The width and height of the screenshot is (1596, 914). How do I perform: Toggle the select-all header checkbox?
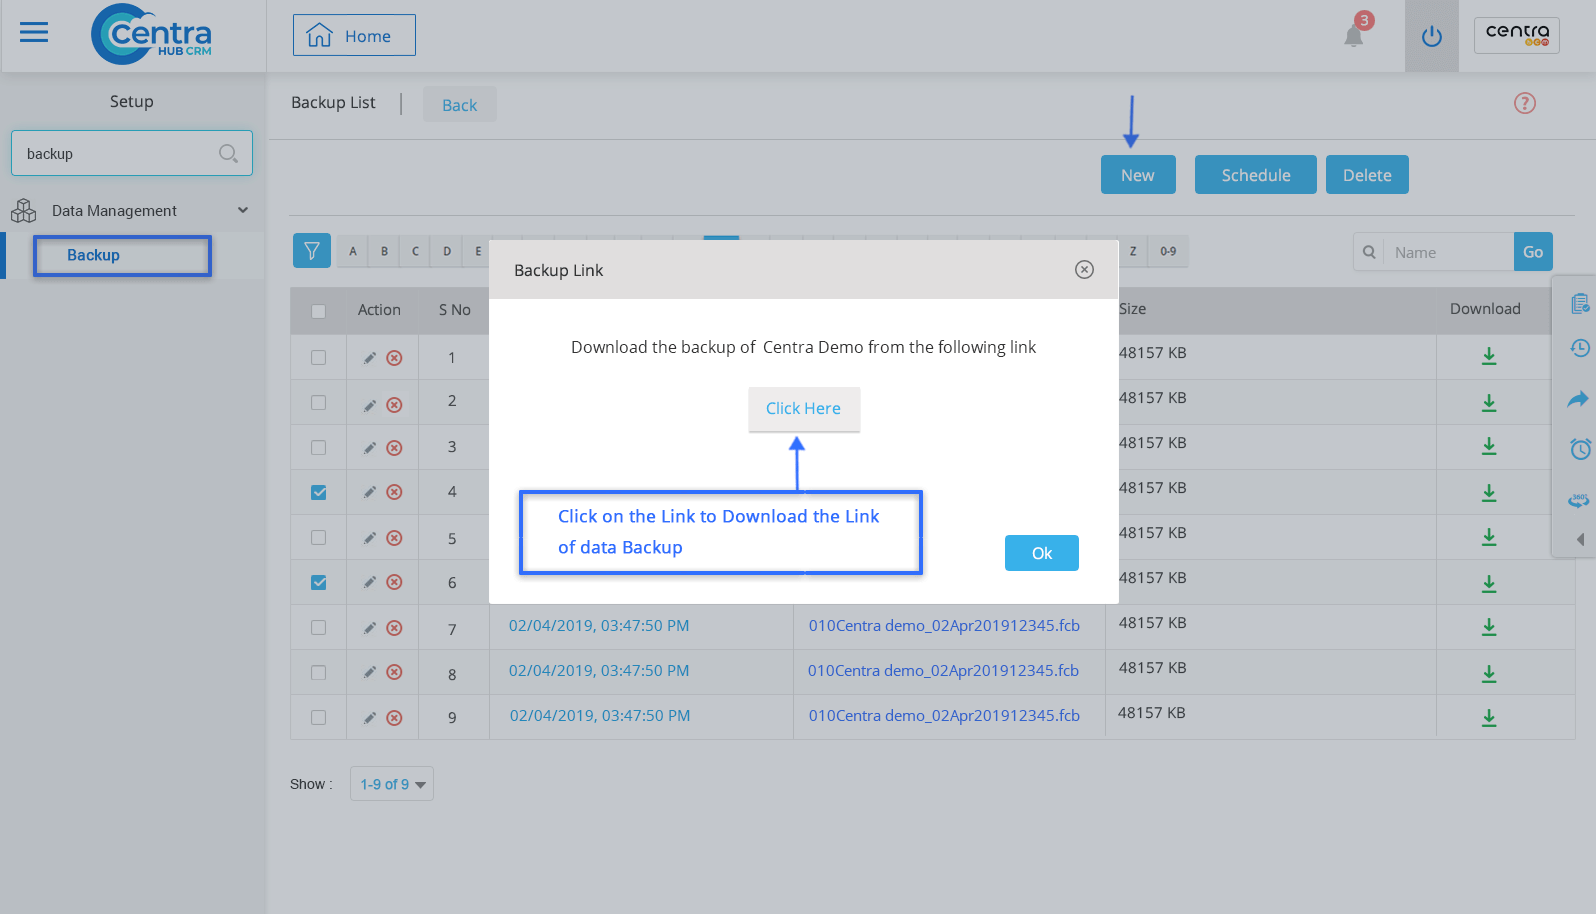click(318, 311)
